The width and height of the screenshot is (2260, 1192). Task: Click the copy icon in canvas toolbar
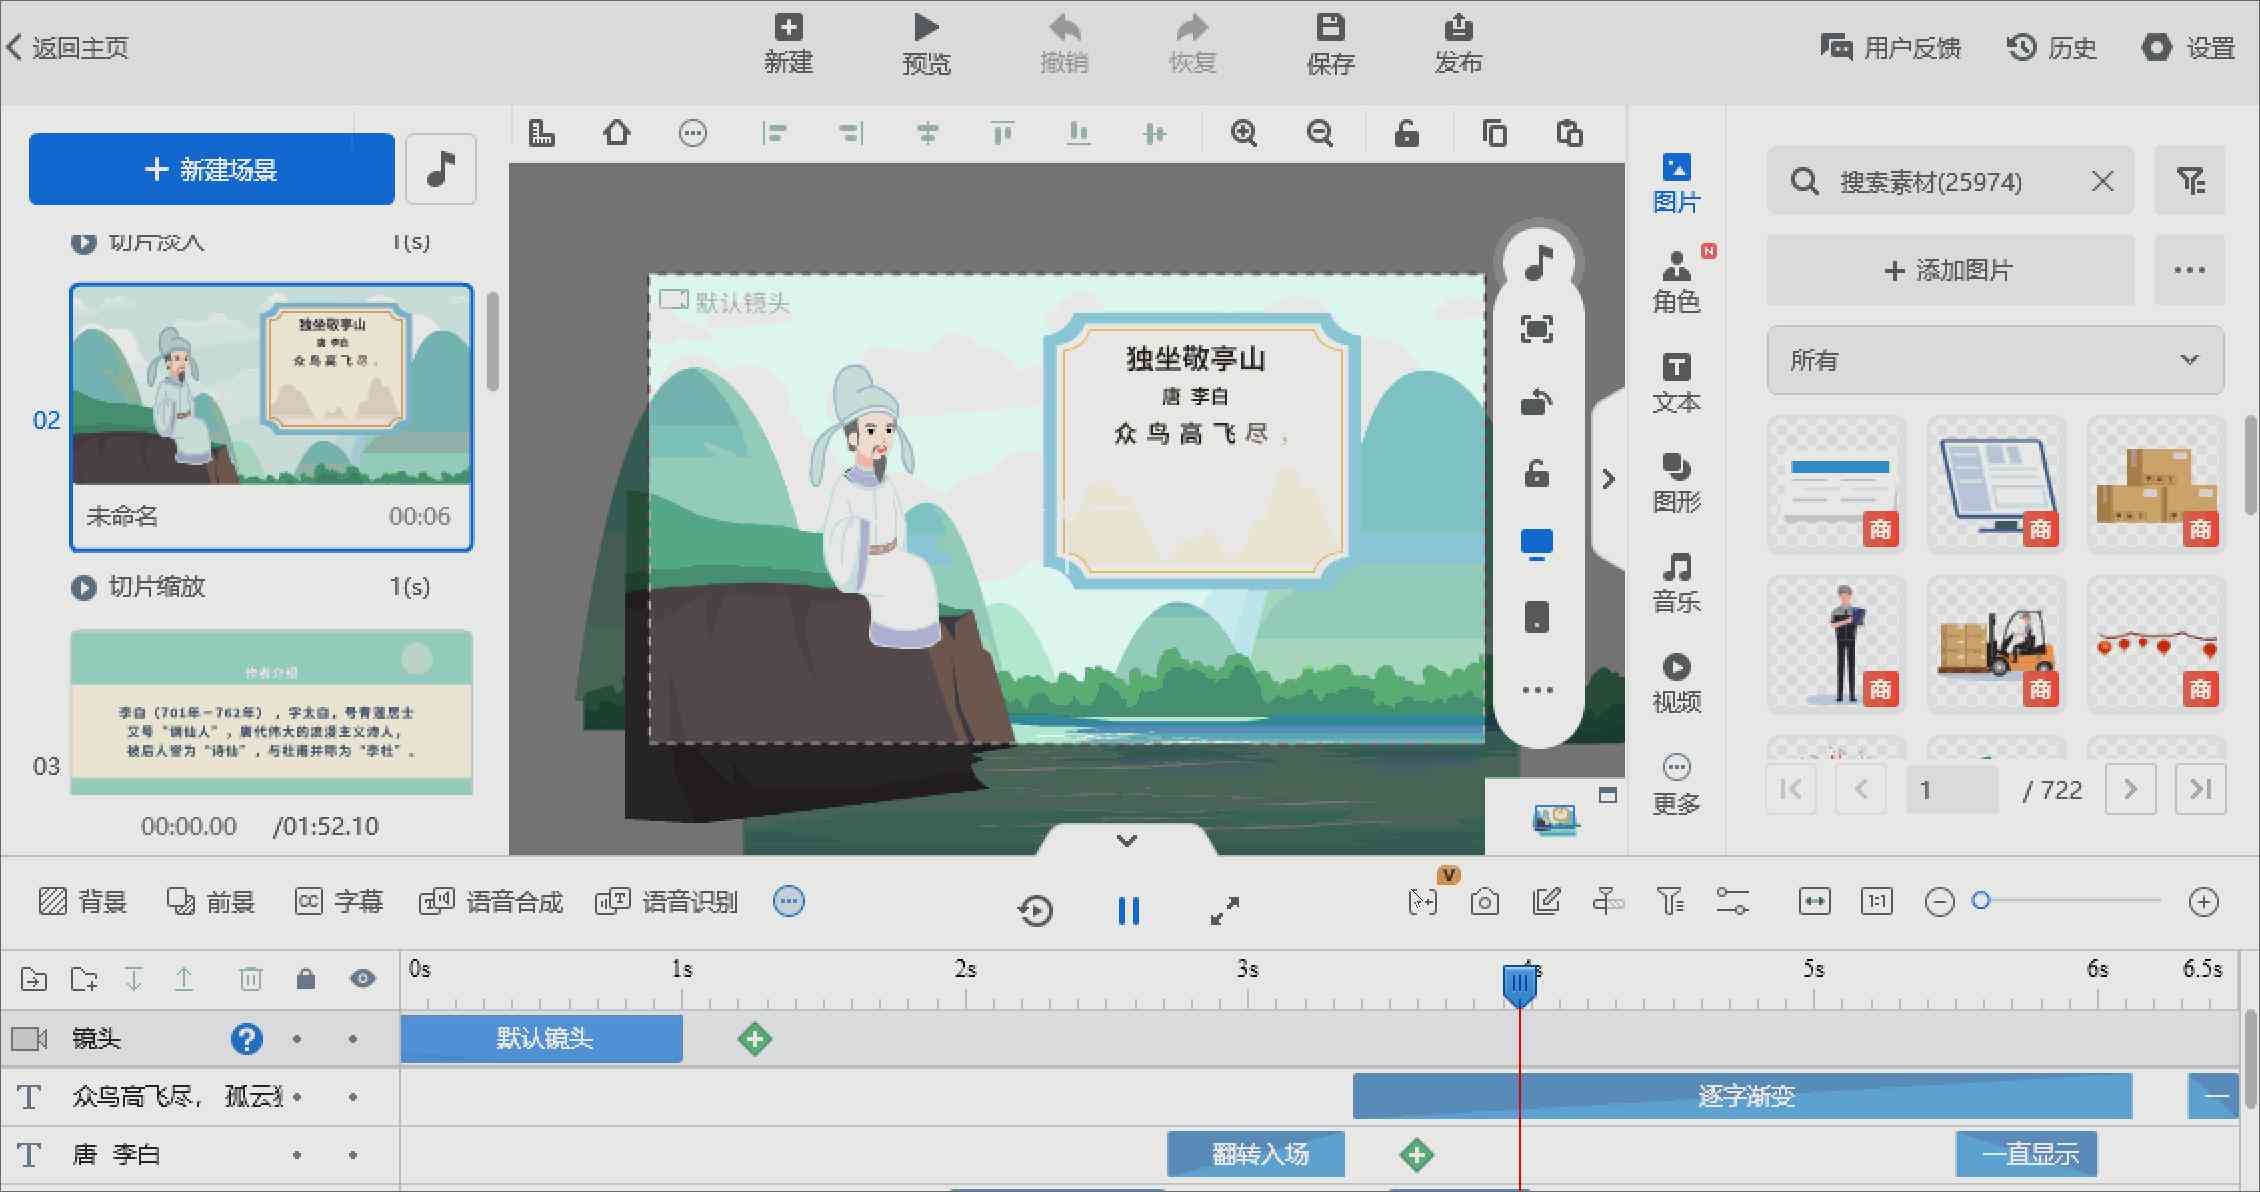pos(1494,133)
